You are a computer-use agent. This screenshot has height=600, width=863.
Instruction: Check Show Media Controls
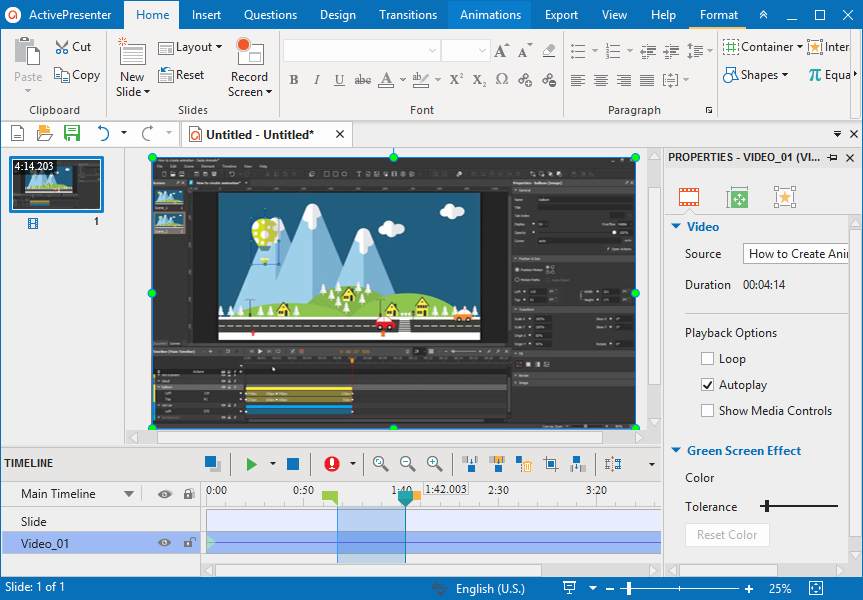(708, 410)
